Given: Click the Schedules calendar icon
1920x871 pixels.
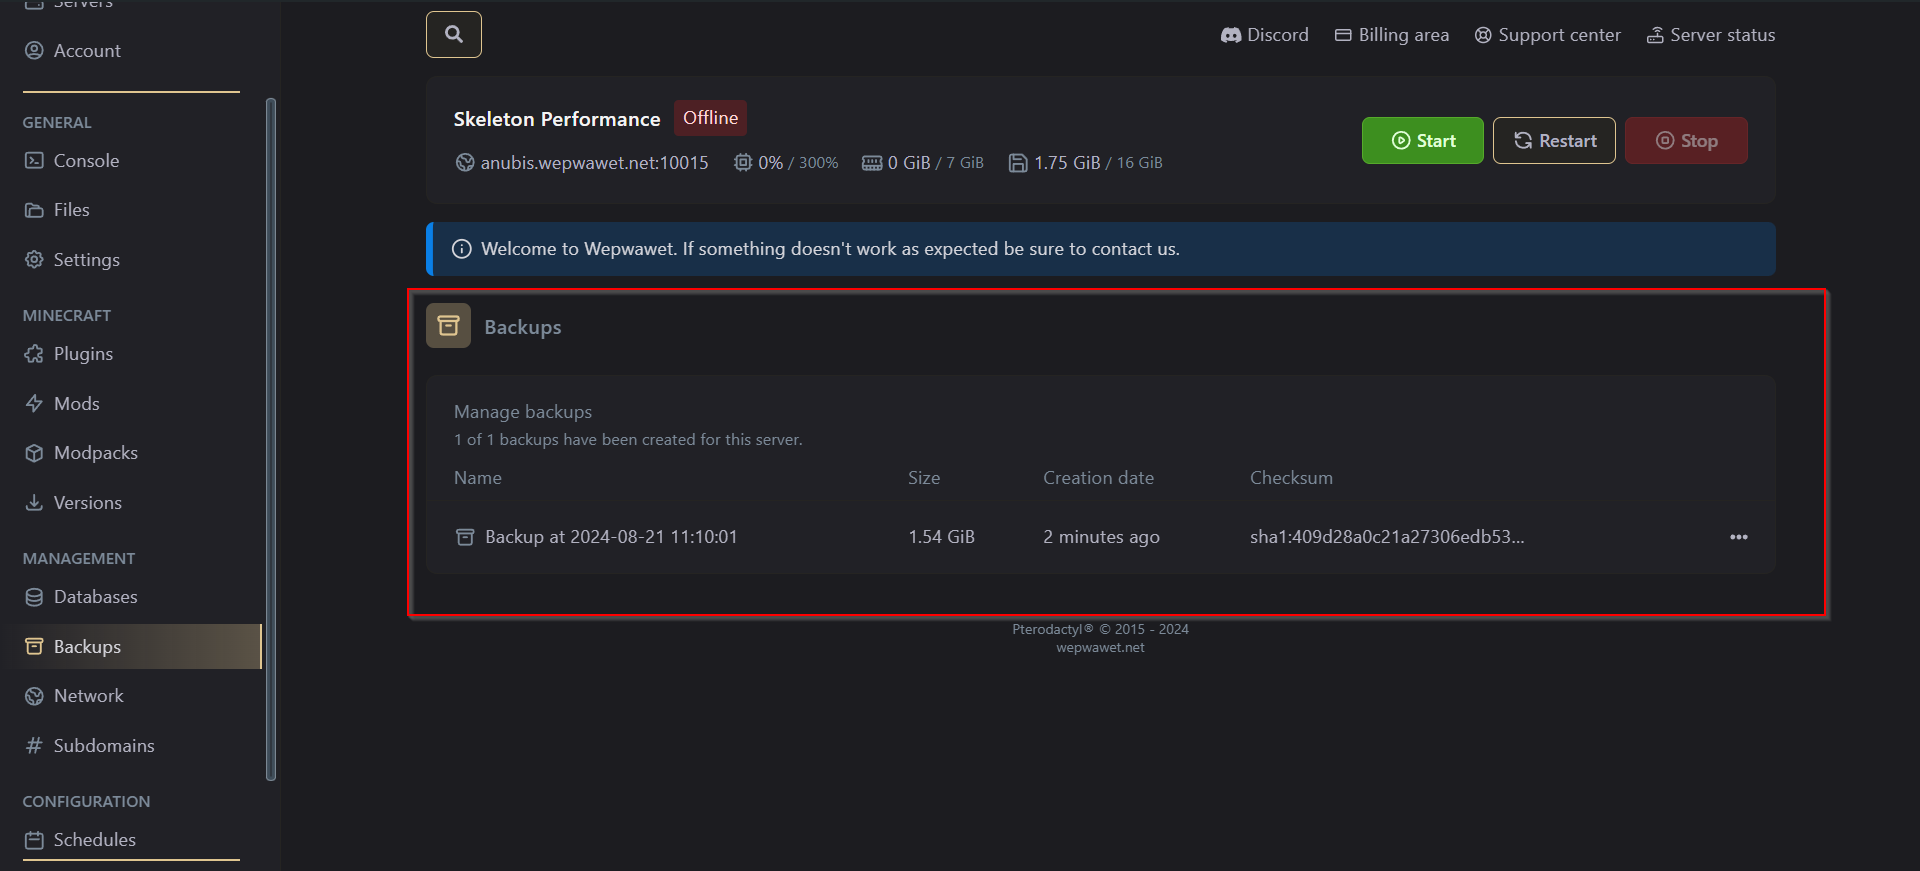Looking at the screenshot, I should coord(34,840).
